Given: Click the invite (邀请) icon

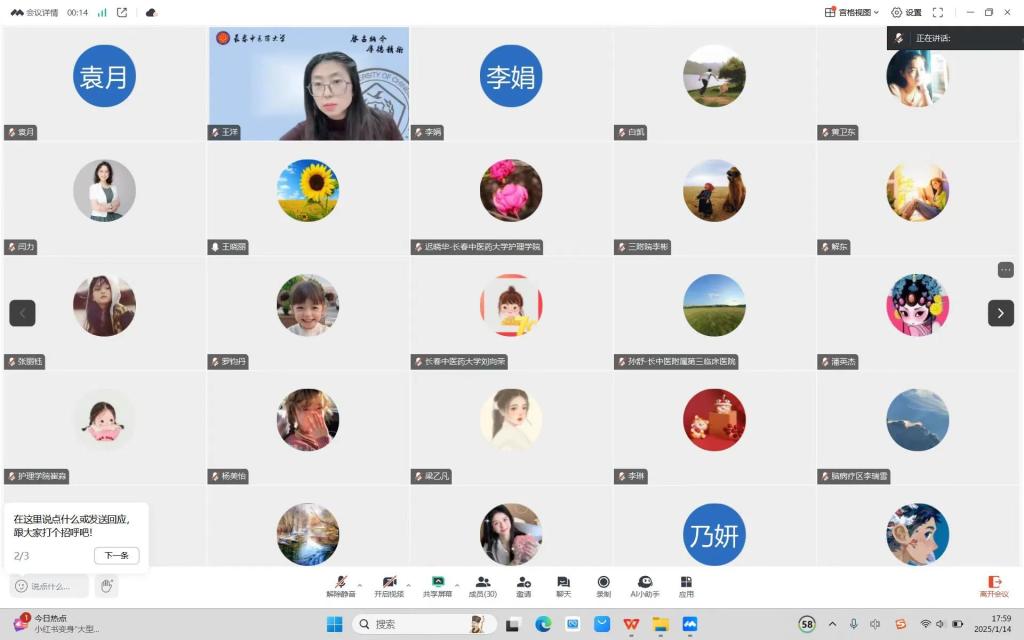Looking at the screenshot, I should (523, 584).
